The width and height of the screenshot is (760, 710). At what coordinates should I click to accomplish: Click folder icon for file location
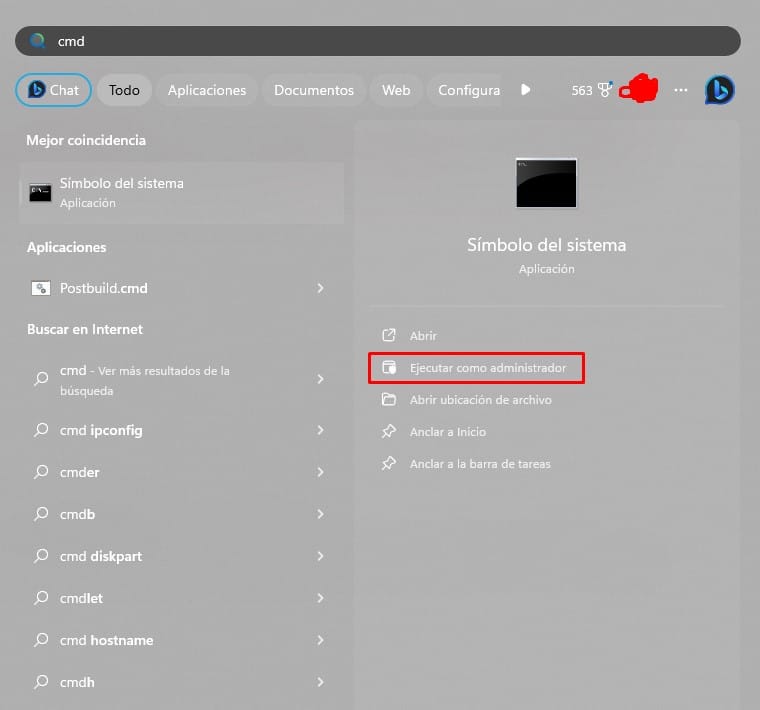click(389, 400)
